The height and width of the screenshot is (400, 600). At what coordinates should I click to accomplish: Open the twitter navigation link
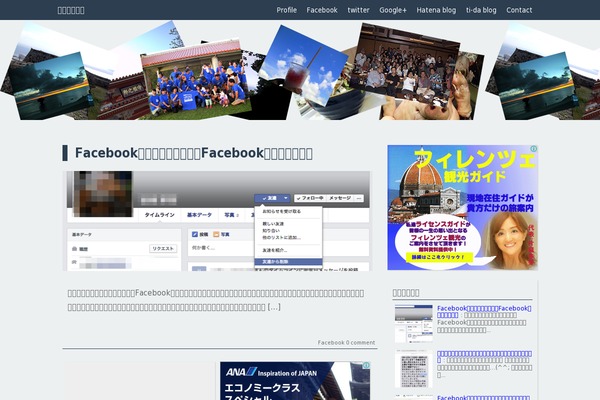point(358,10)
